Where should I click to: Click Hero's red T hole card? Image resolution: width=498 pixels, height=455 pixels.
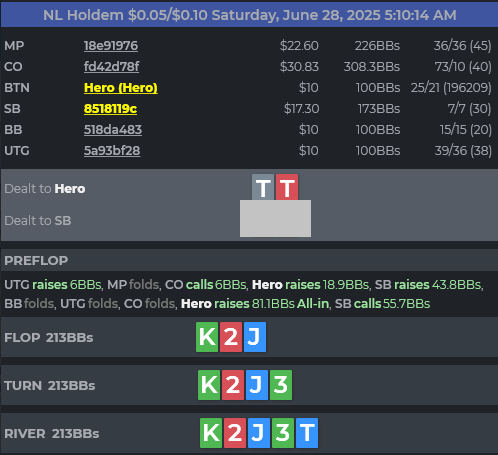tap(287, 187)
